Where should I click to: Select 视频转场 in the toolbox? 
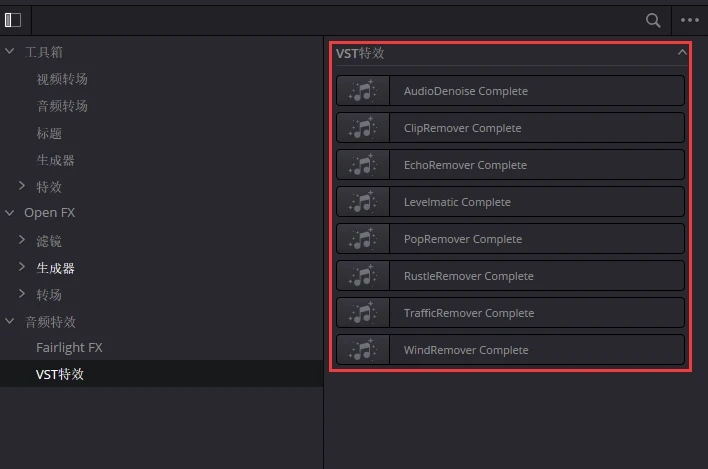tap(62, 79)
